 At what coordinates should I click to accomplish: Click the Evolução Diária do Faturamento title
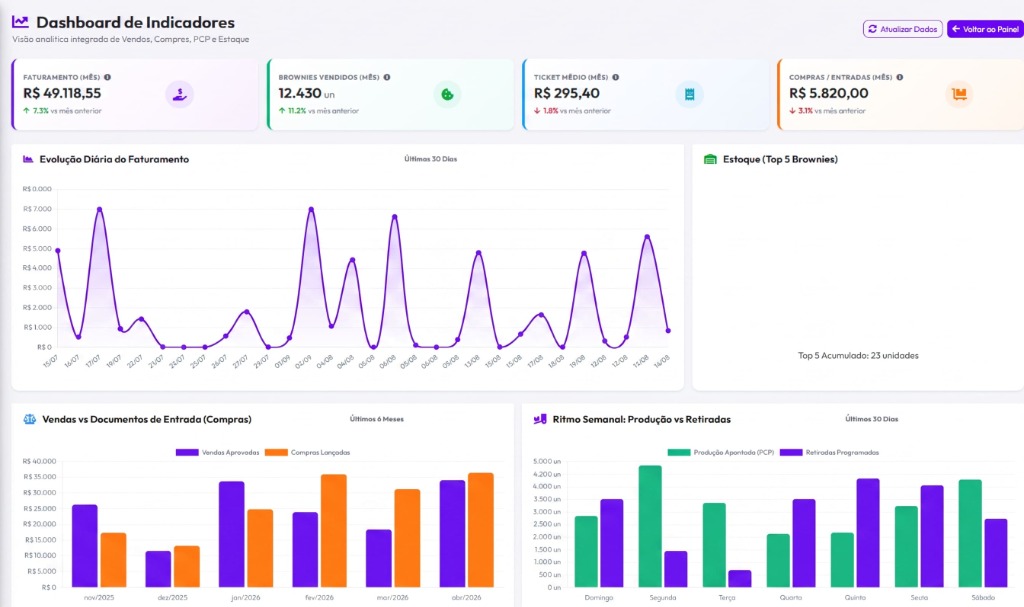click(x=114, y=159)
